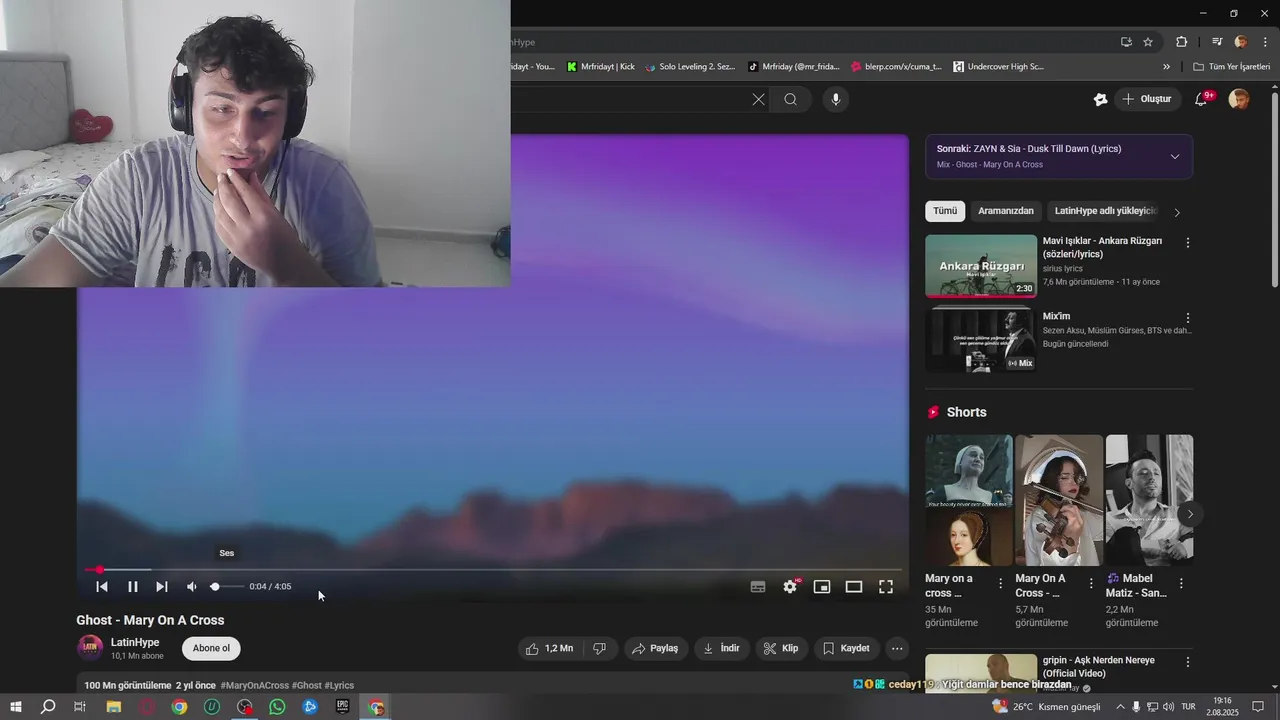Open Chrome media controls icon
The height and width of the screenshot is (720, 1280).
coord(1217,42)
